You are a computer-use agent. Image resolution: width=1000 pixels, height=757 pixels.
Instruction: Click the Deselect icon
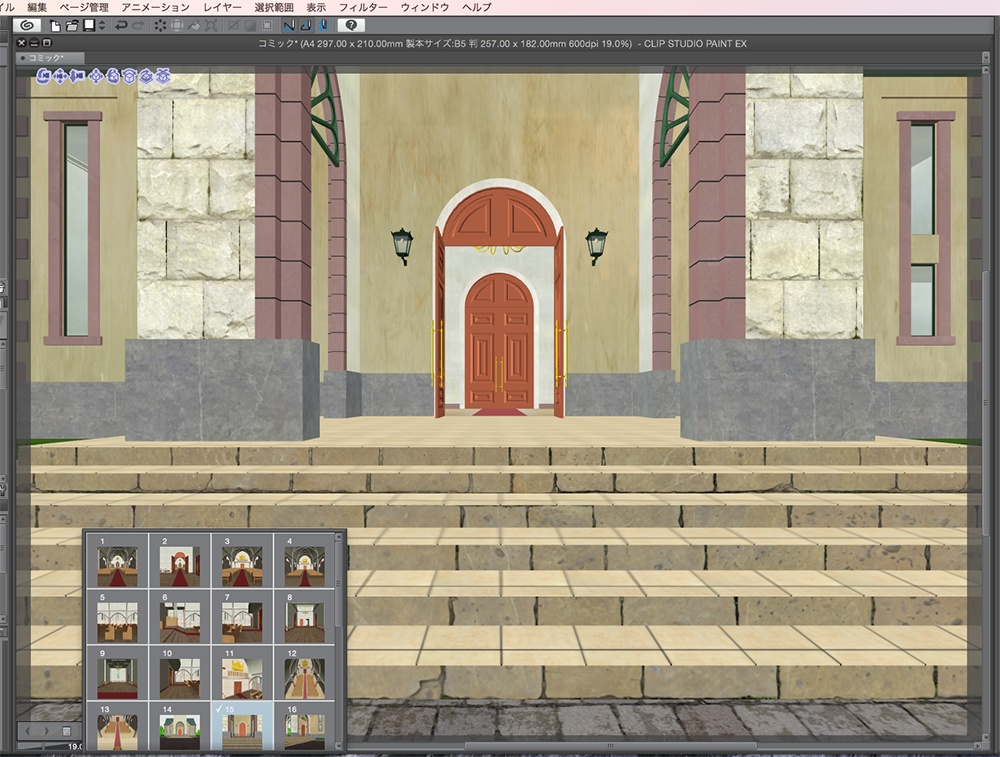[x=233, y=26]
